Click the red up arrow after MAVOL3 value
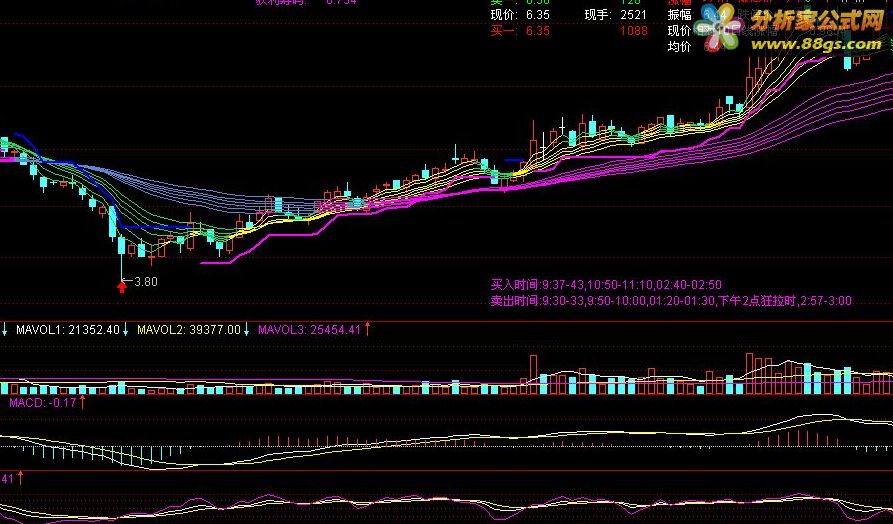 coord(367,329)
